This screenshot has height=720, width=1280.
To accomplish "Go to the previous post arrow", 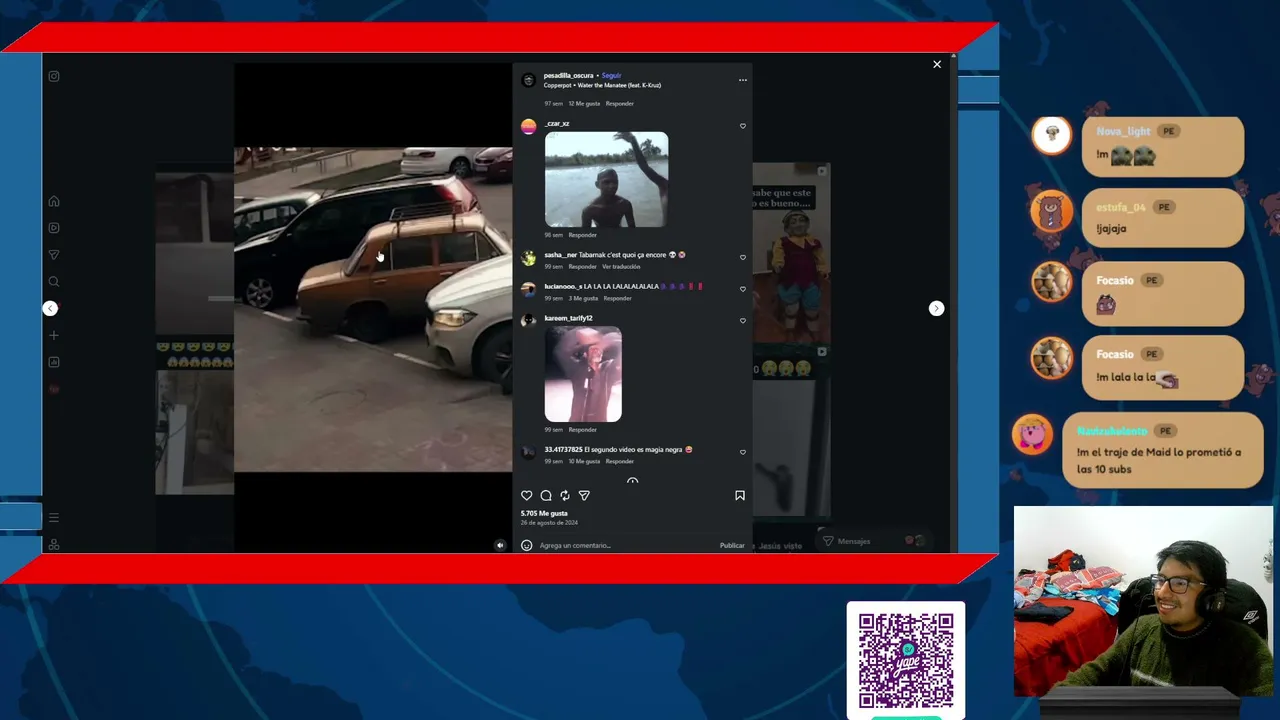I will point(50,308).
